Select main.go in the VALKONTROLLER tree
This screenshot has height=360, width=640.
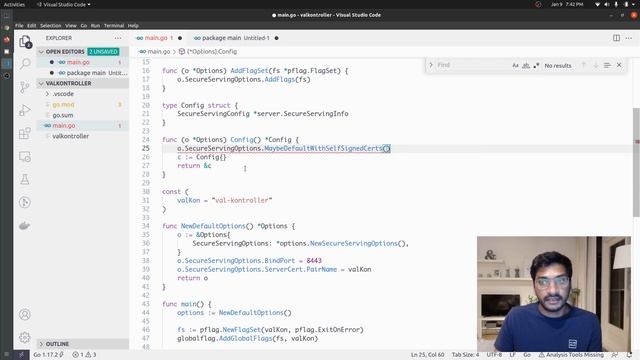click(x=64, y=126)
